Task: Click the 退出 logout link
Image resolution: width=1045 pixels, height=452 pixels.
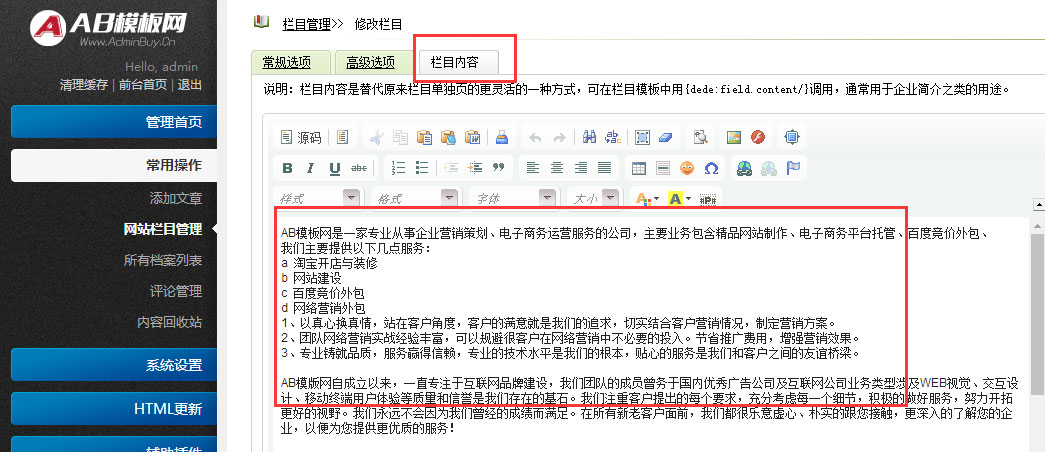Action: click(190, 85)
